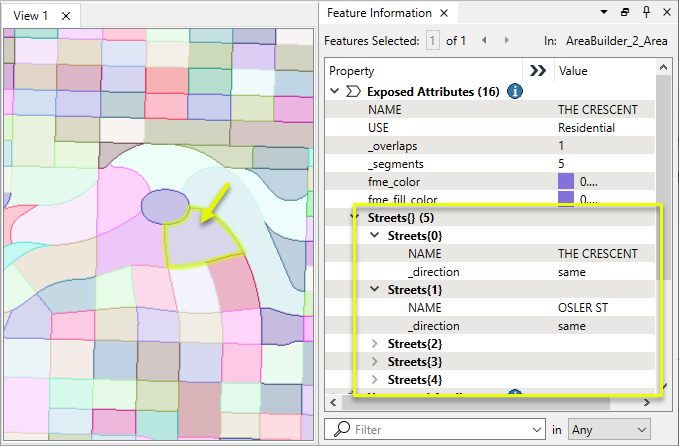Image resolution: width=679 pixels, height=446 pixels.
Task: Select the Feature Information tab
Action: [x=379, y=14]
